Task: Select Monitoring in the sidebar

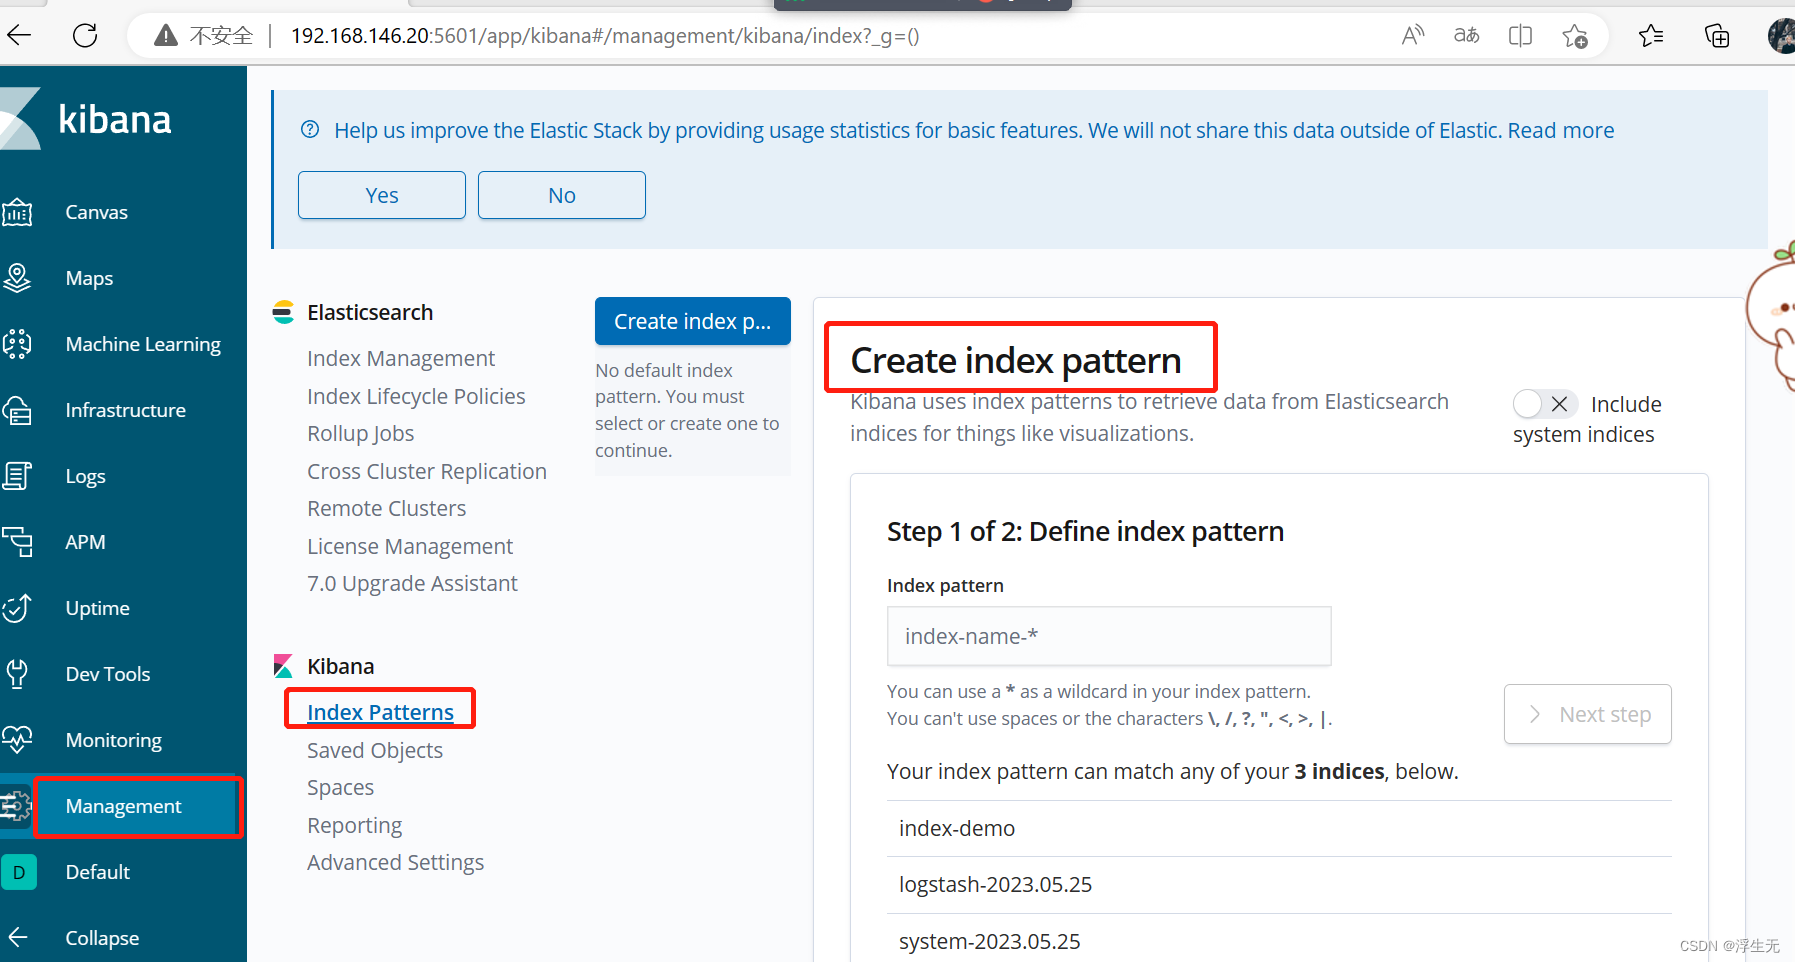Action: pos(114,740)
